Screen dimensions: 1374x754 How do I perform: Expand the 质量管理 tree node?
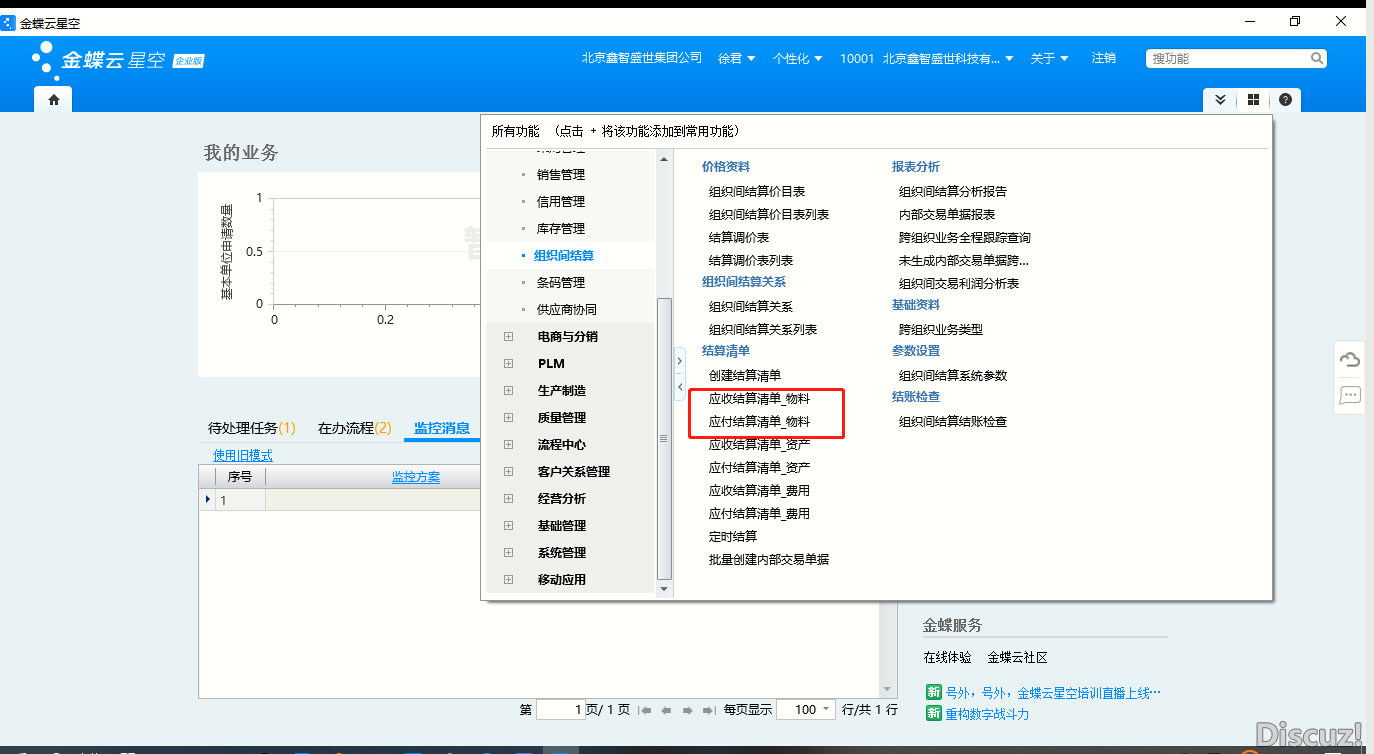coord(509,418)
